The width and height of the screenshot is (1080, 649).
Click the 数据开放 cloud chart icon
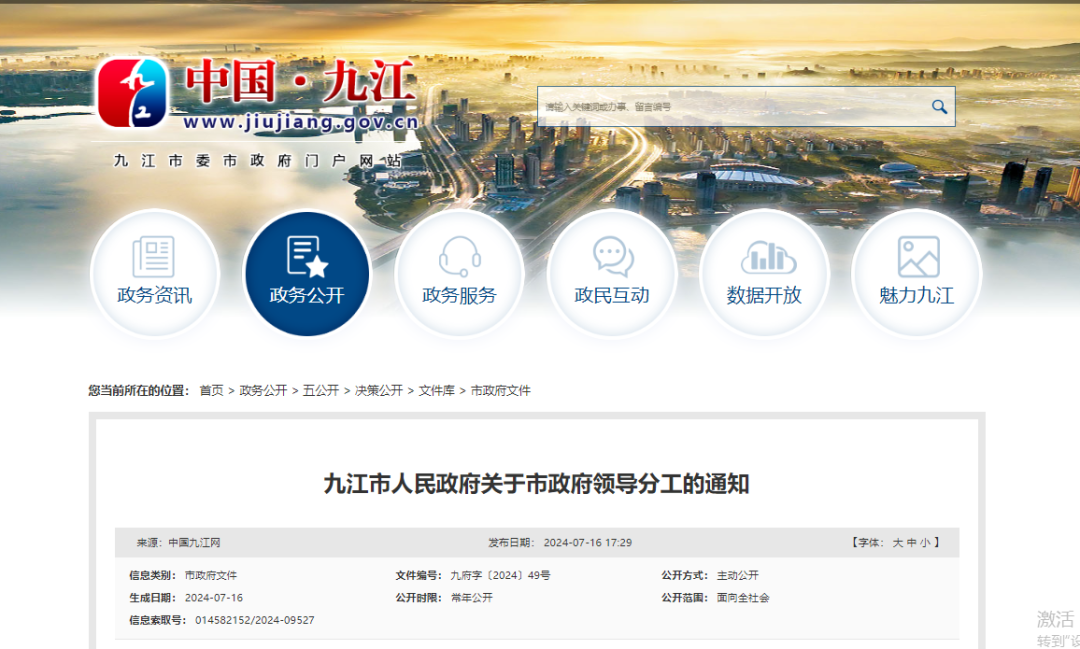pos(767,257)
